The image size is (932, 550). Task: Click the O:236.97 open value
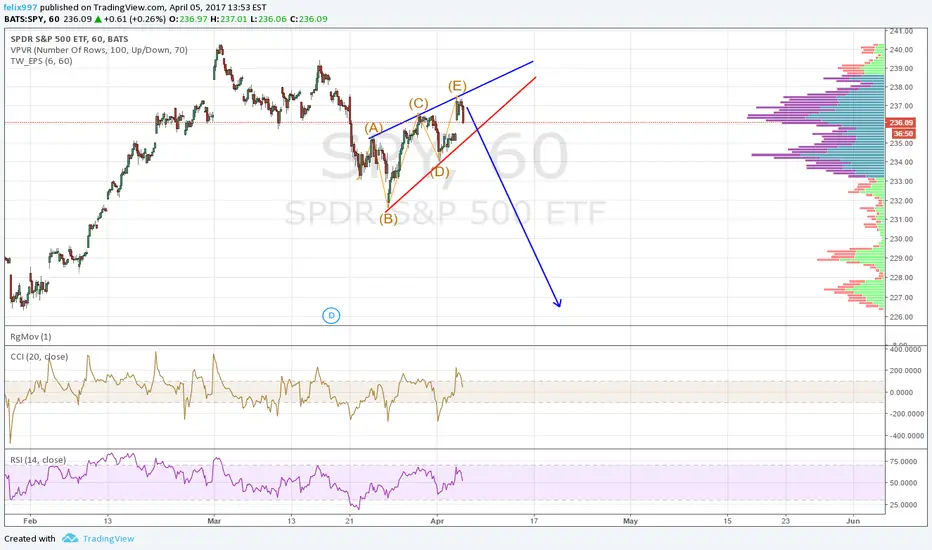[188, 19]
